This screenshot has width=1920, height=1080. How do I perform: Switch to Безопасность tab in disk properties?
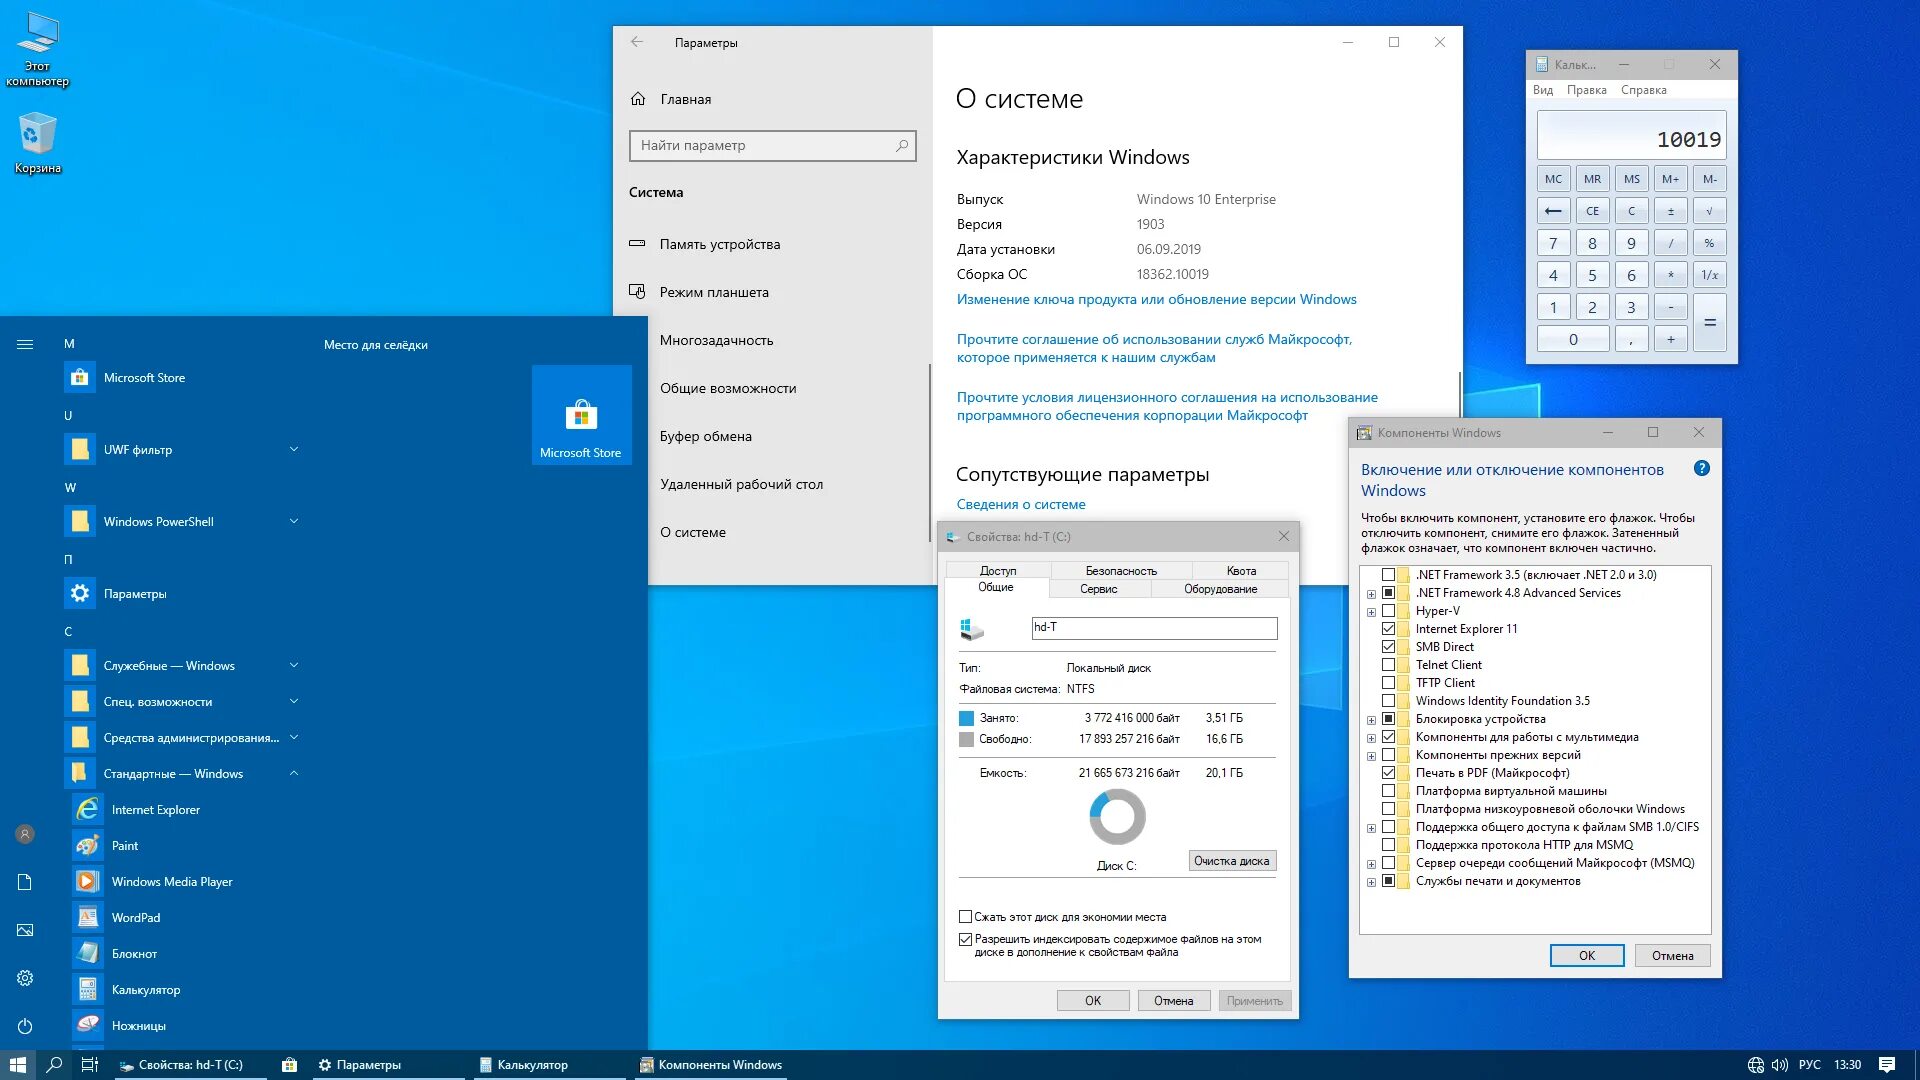click(x=1121, y=571)
